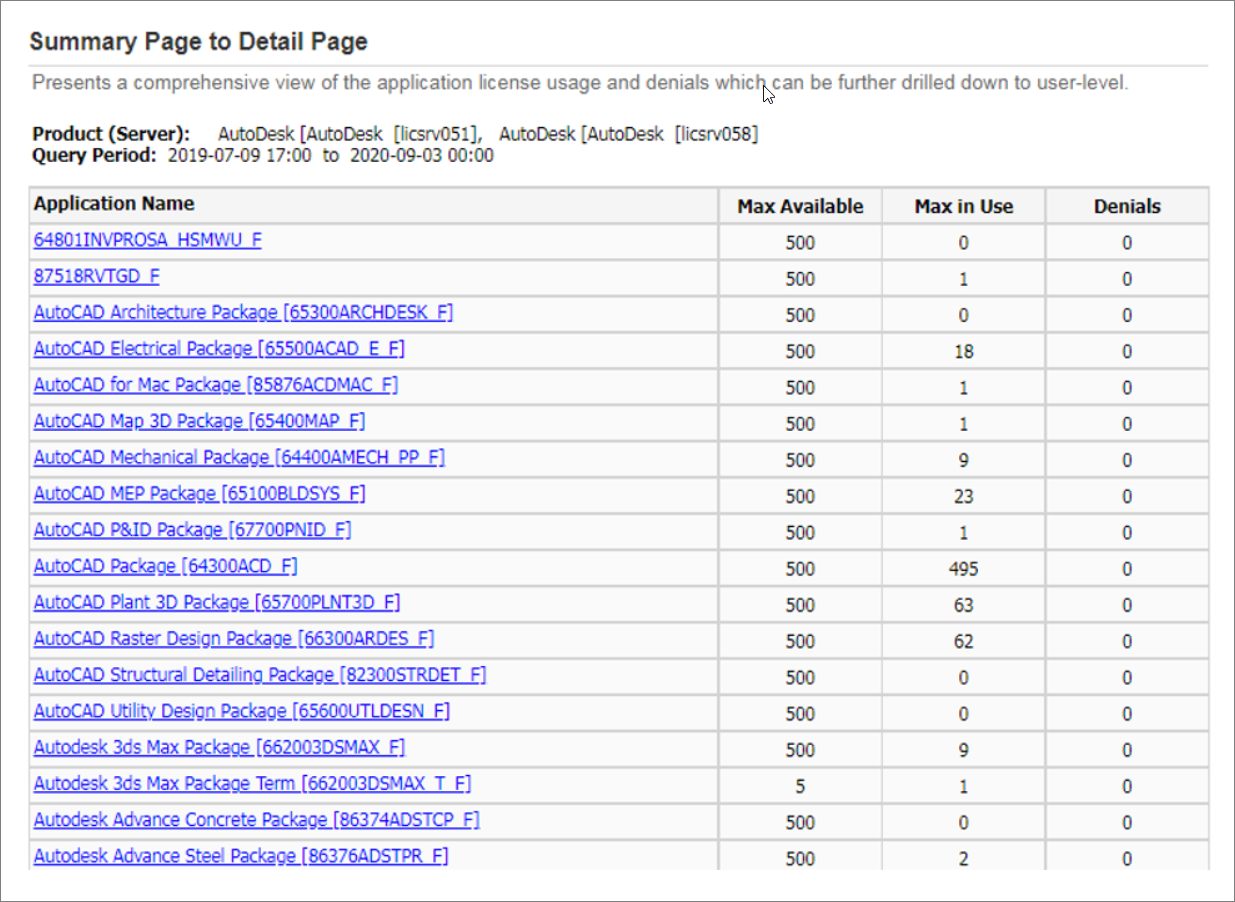Click Denials 0 for AutoCAD Plant 3D Package
1235x902 pixels.
click(x=1127, y=605)
